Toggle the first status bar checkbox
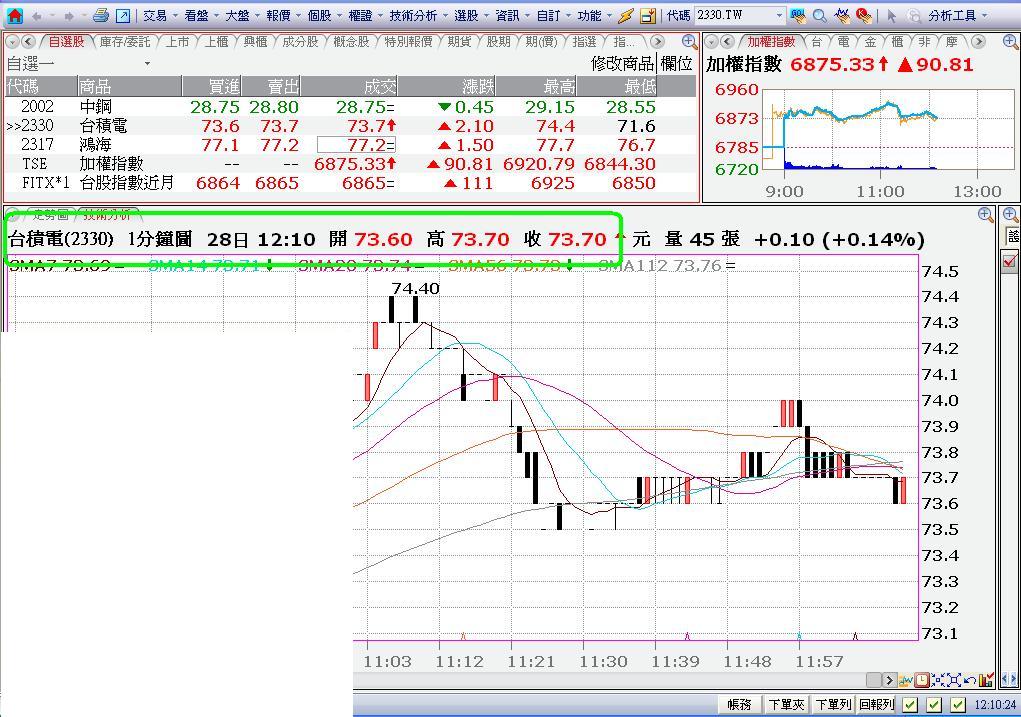 coord(910,705)
